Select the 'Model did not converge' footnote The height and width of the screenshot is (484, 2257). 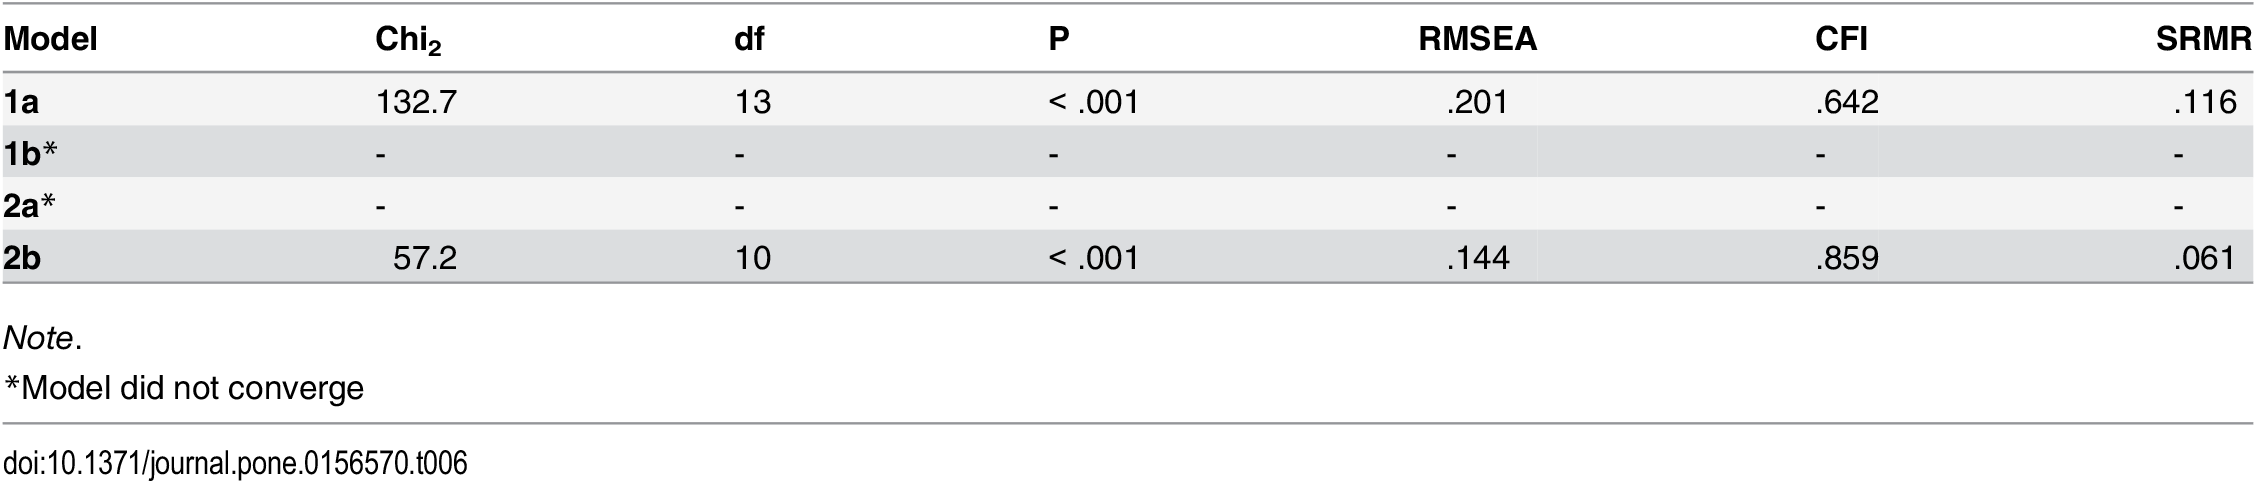tap(184, 387)
